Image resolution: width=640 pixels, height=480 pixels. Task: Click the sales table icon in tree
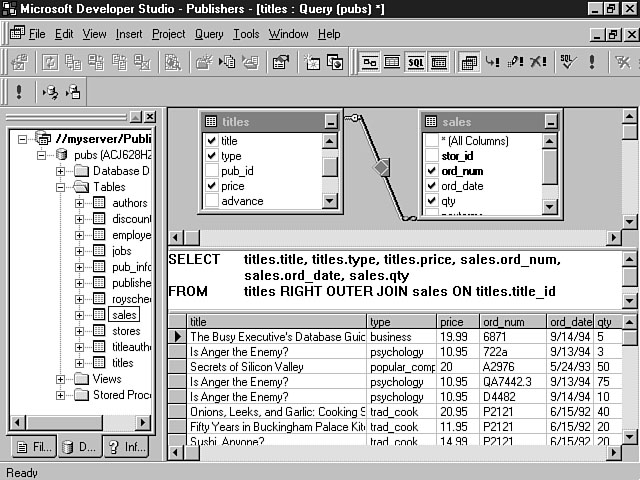99,315
